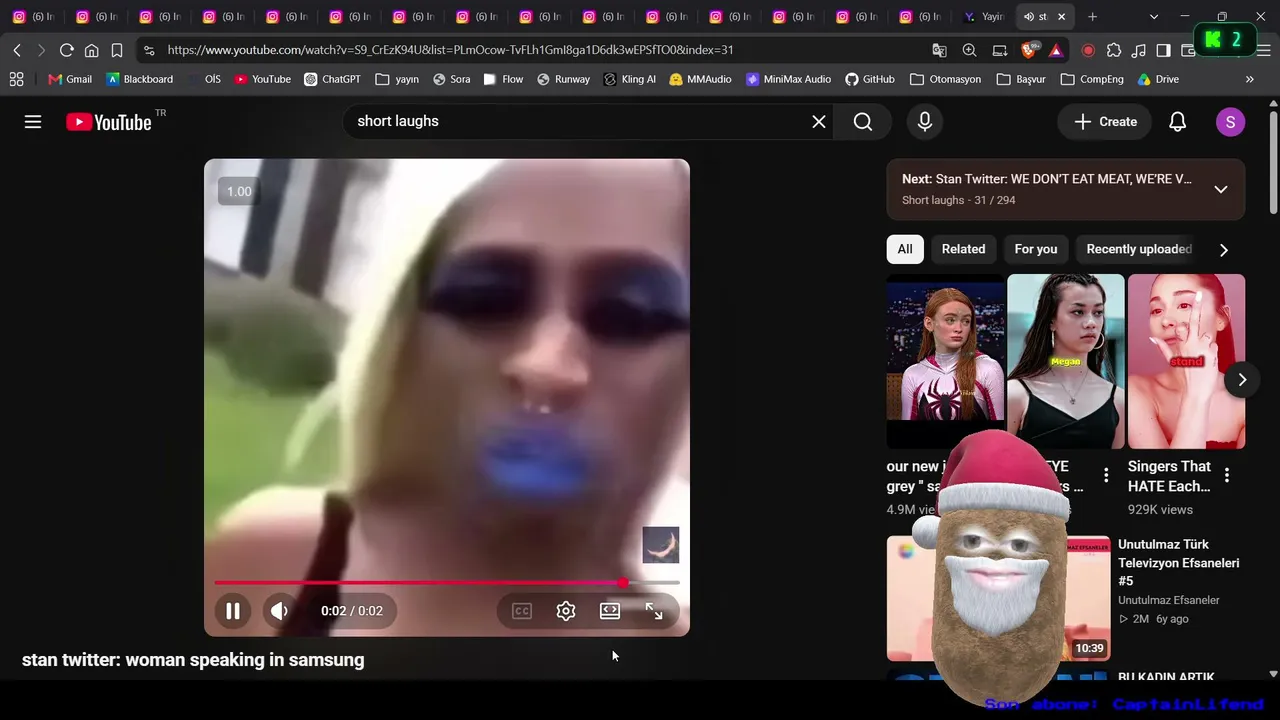The width and height of the screenshot is (1280, 720).
Task: Mute the video volume
Action: point(279,611)
